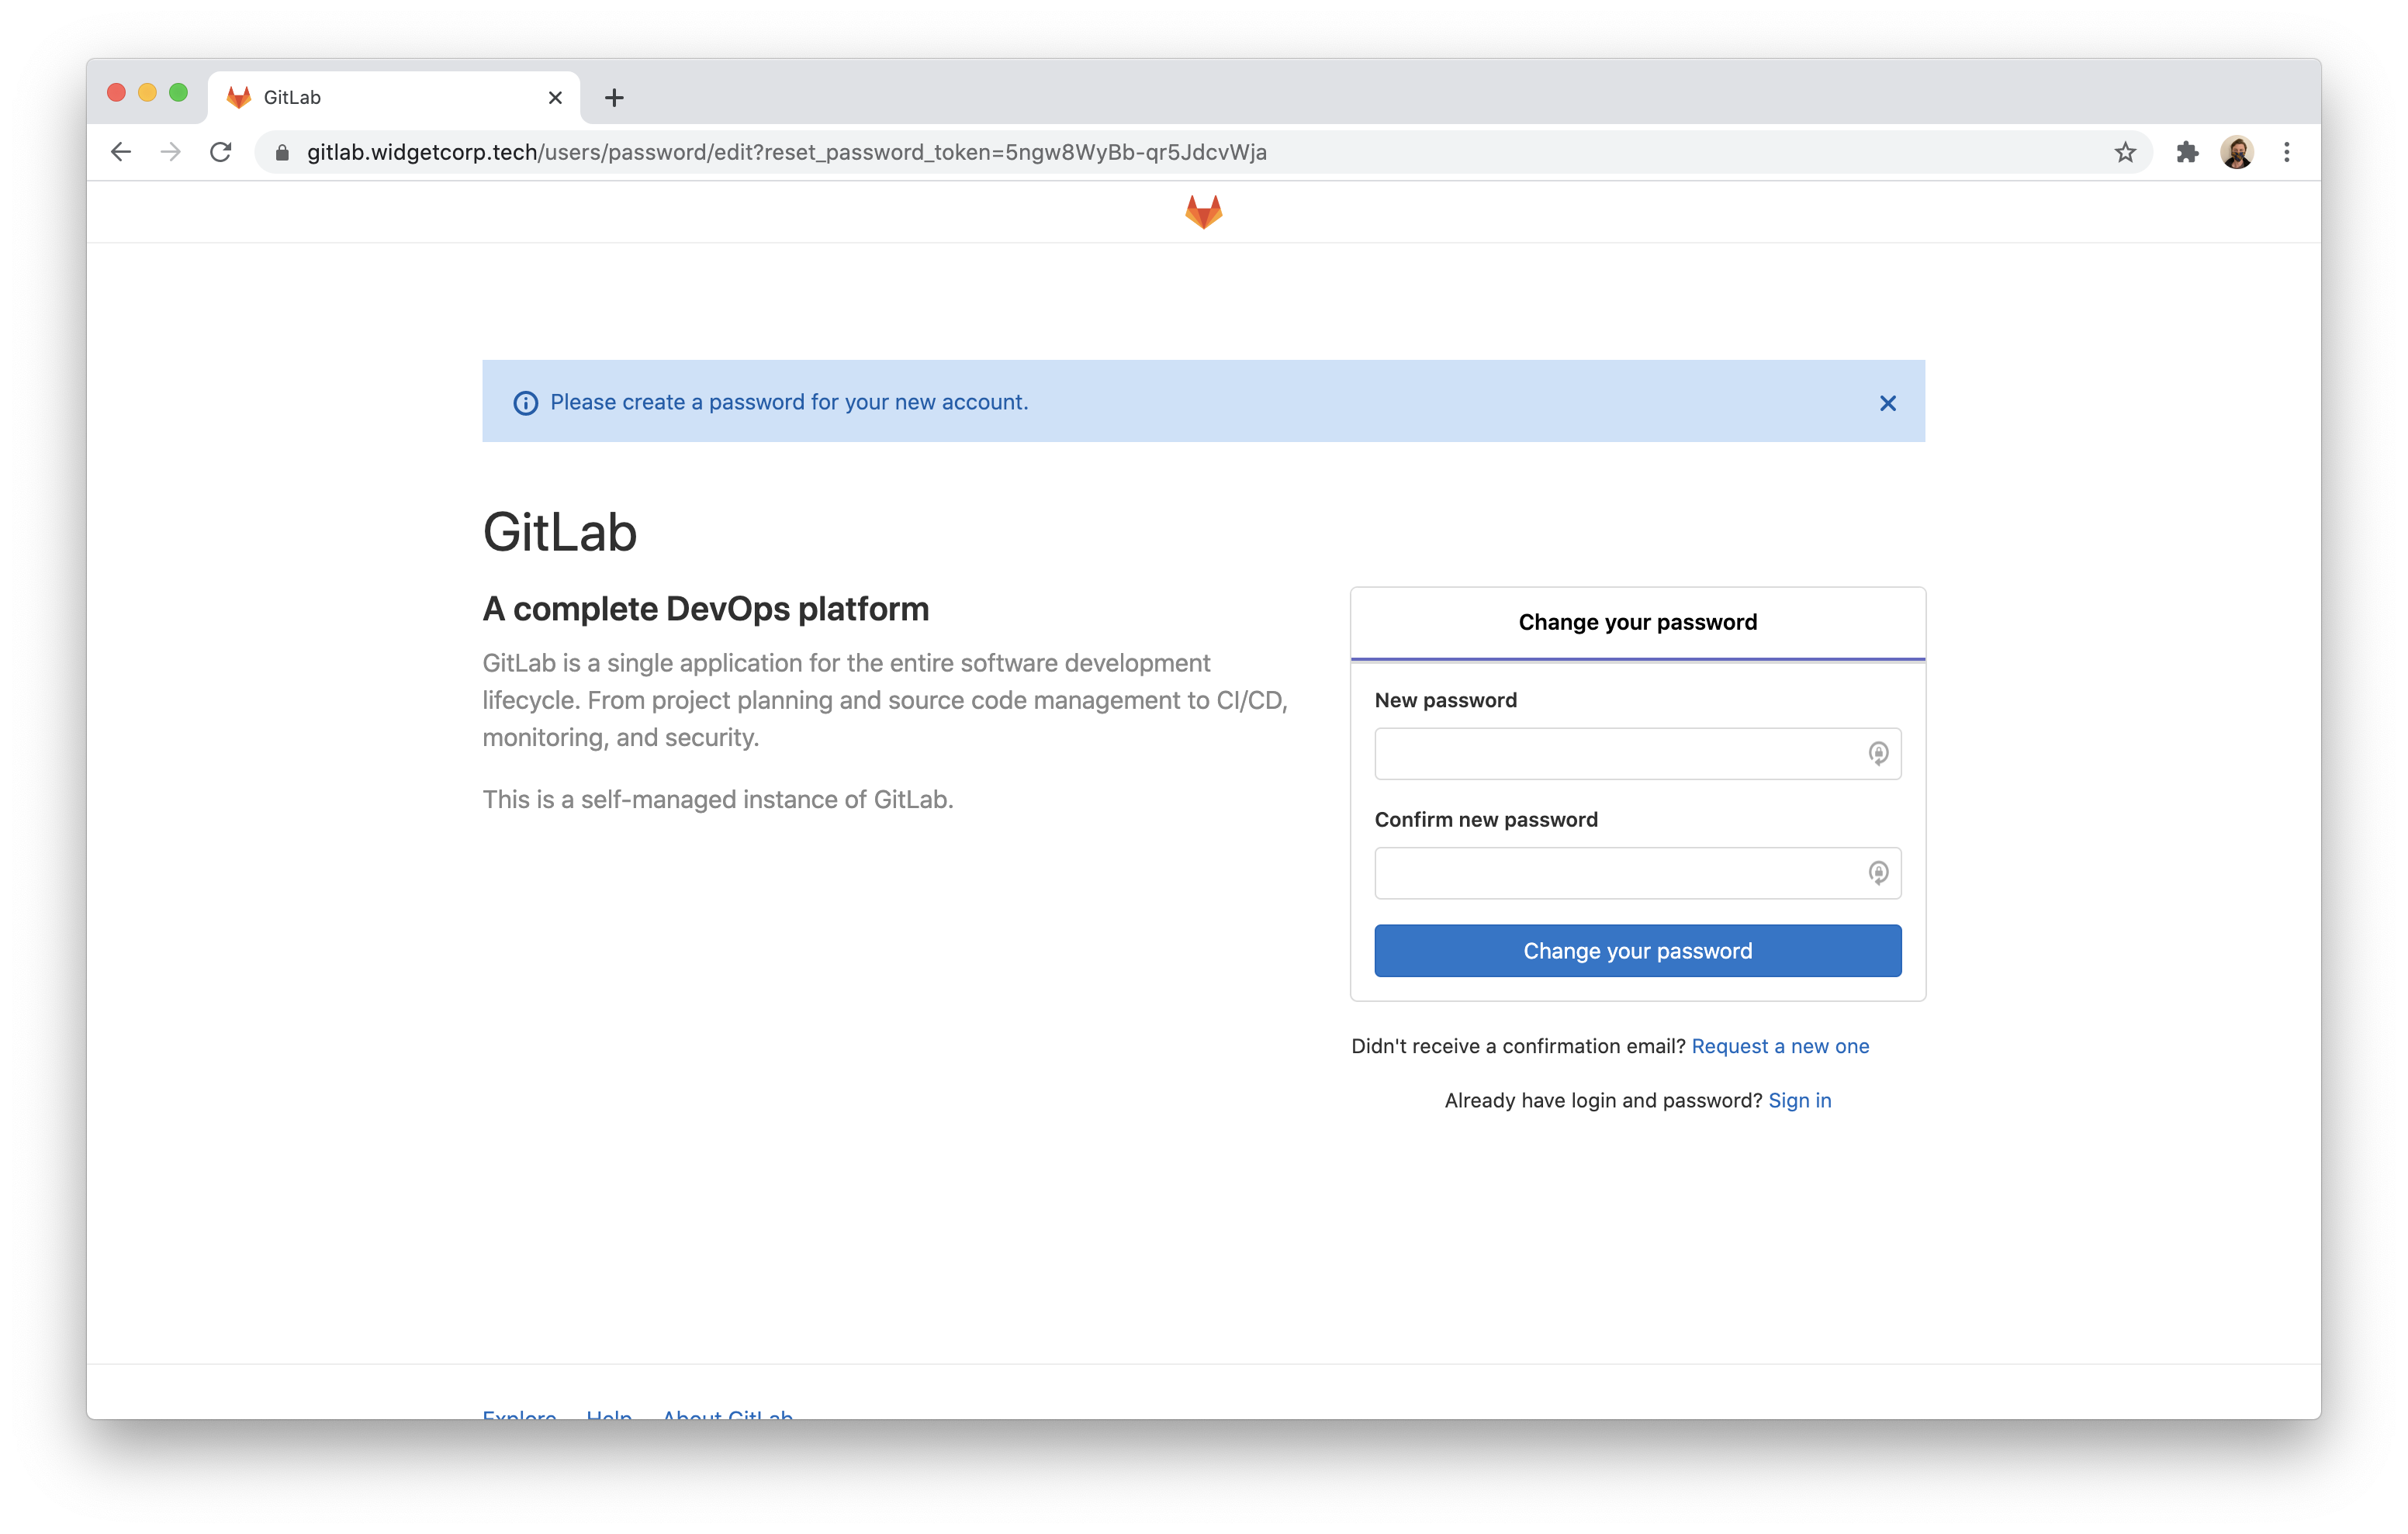This screenshot has height=1534, width=2408.
Task: Click the Change your password button
Action: pyautogui.click(x=1638, y=949)
